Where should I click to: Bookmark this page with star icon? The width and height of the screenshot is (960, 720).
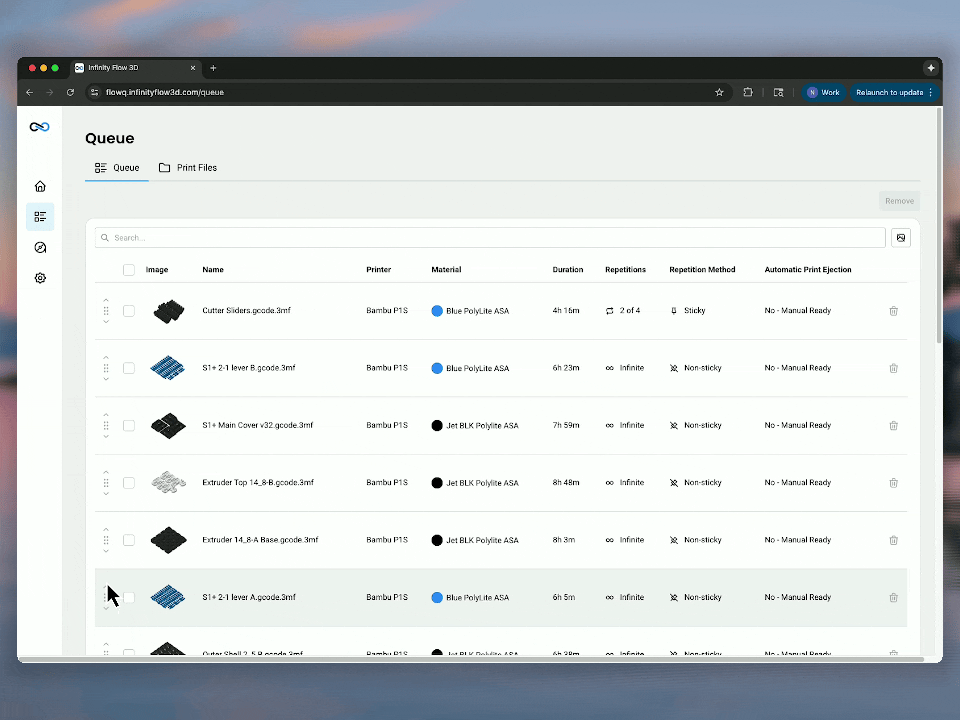719,92
